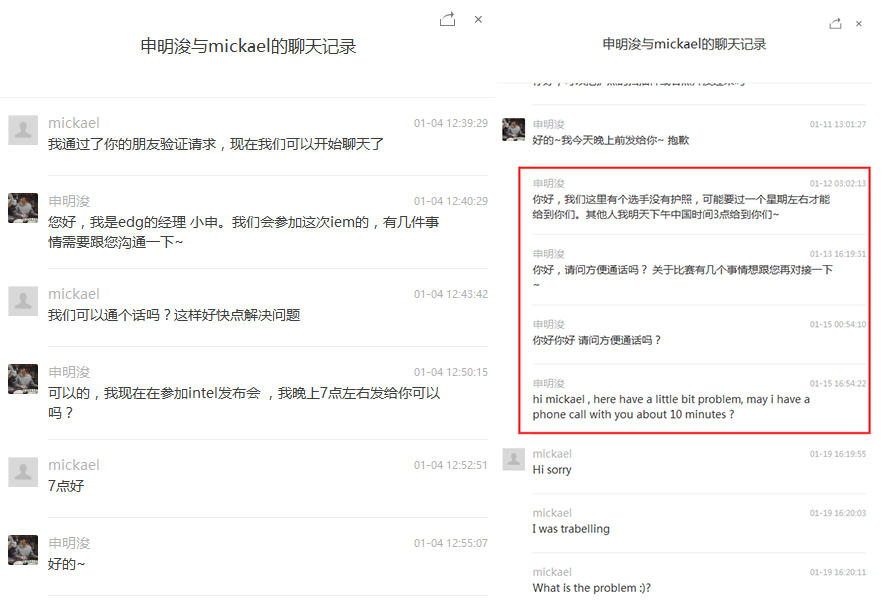Click 申明浚's avatar next to '好的~' message
This screenshot has width=881, height=610.
[23, 550]
